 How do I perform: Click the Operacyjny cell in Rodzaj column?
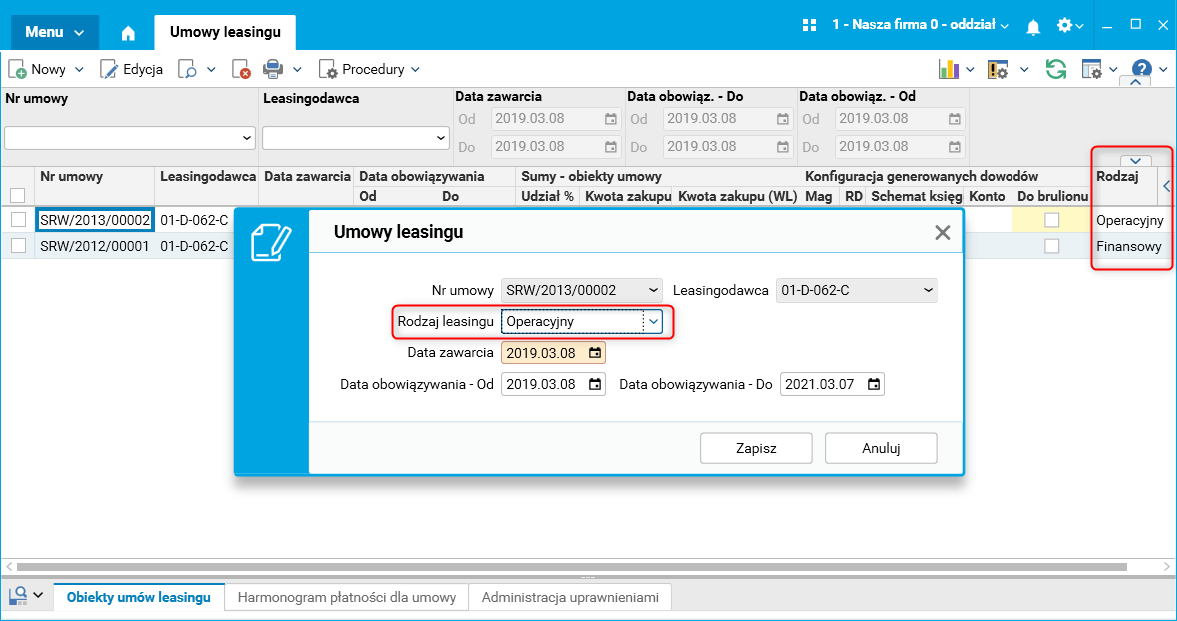(1130, 220)
